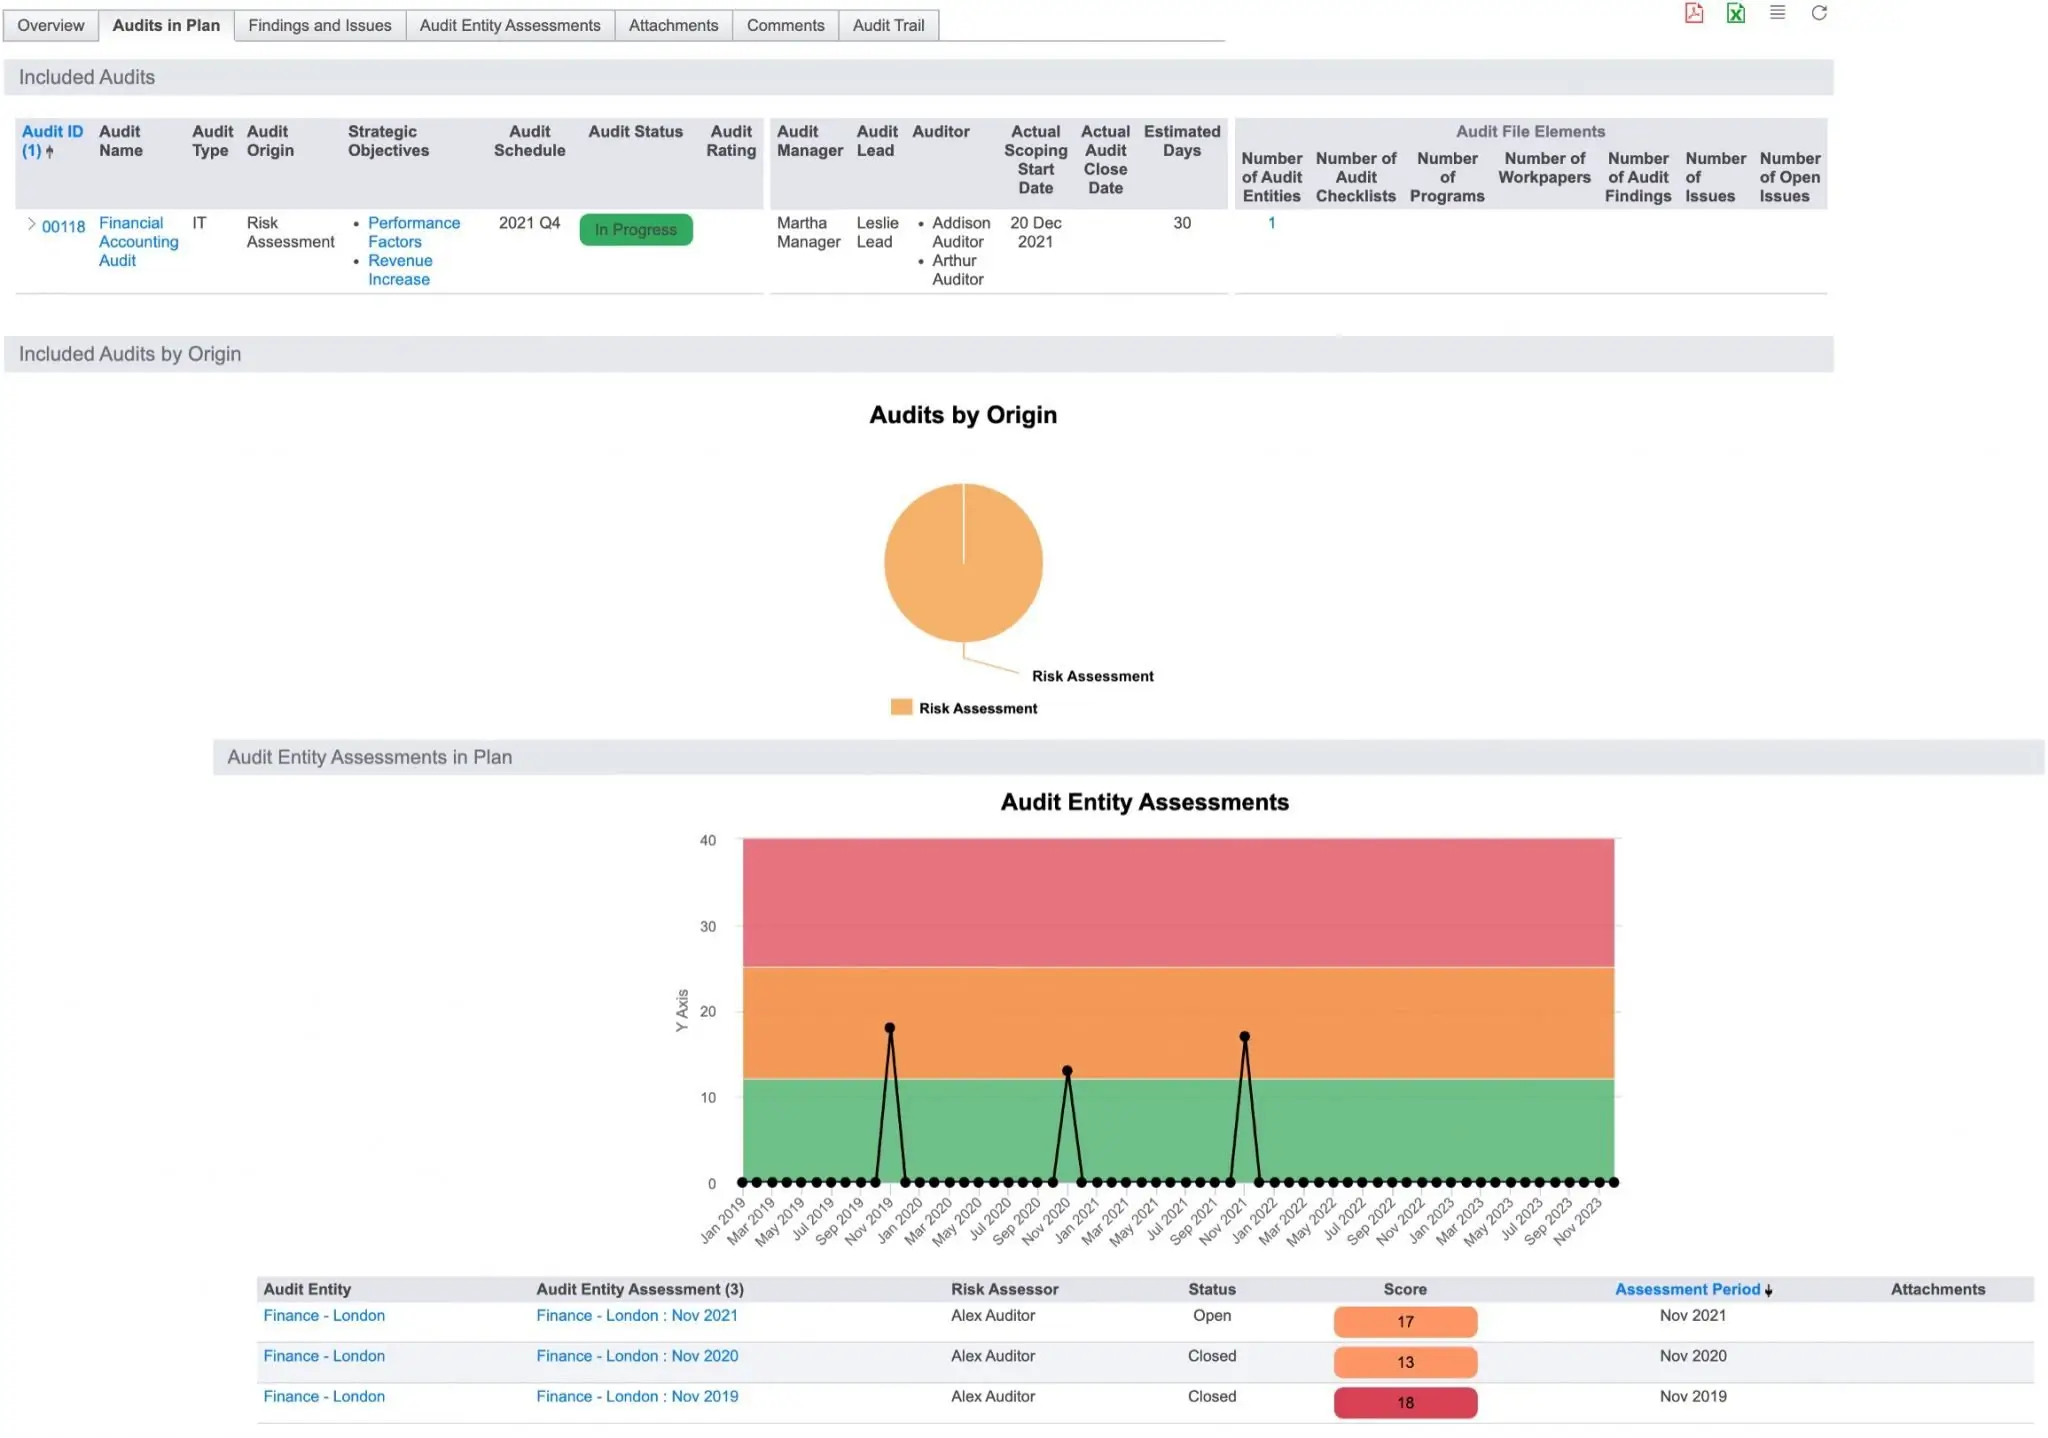Open assessment Finance - London : Nov 2019
Image resolution: width=2048 pixels, height=1438 pixels.
click(x=637, y=1397)
